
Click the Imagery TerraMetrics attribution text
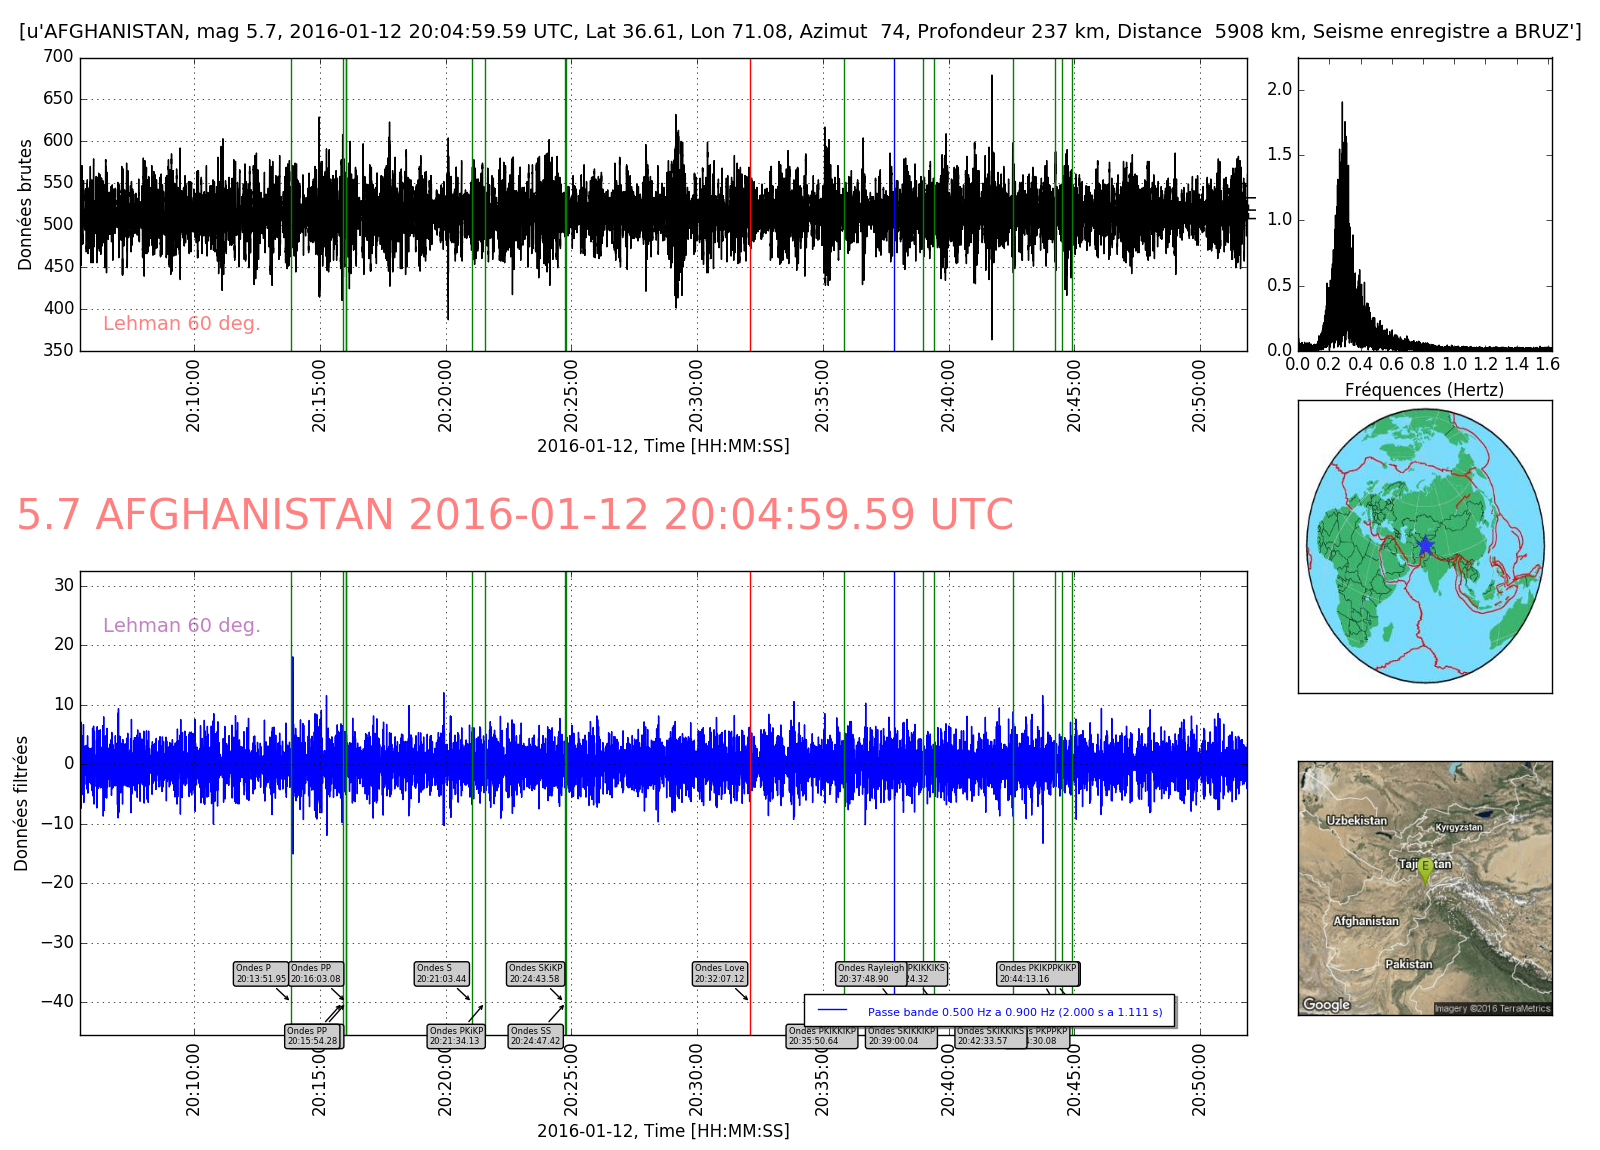tap(1492, 1008)
